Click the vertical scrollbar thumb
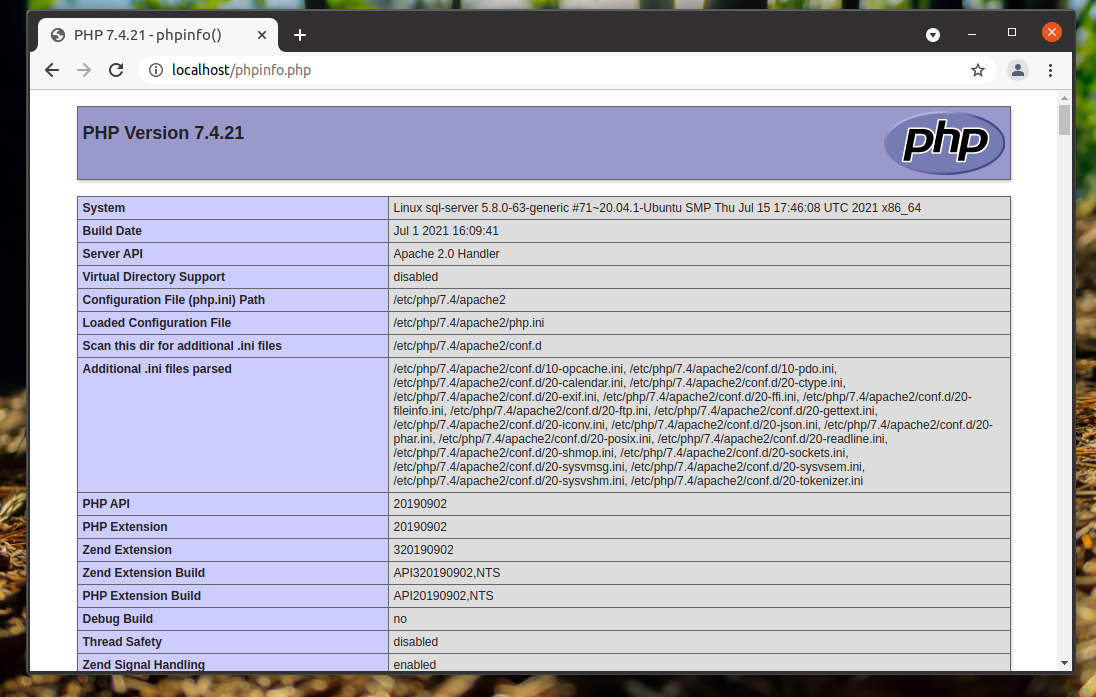Image resolution: width=1096 pixels, height=697 pixels. 1064,120
